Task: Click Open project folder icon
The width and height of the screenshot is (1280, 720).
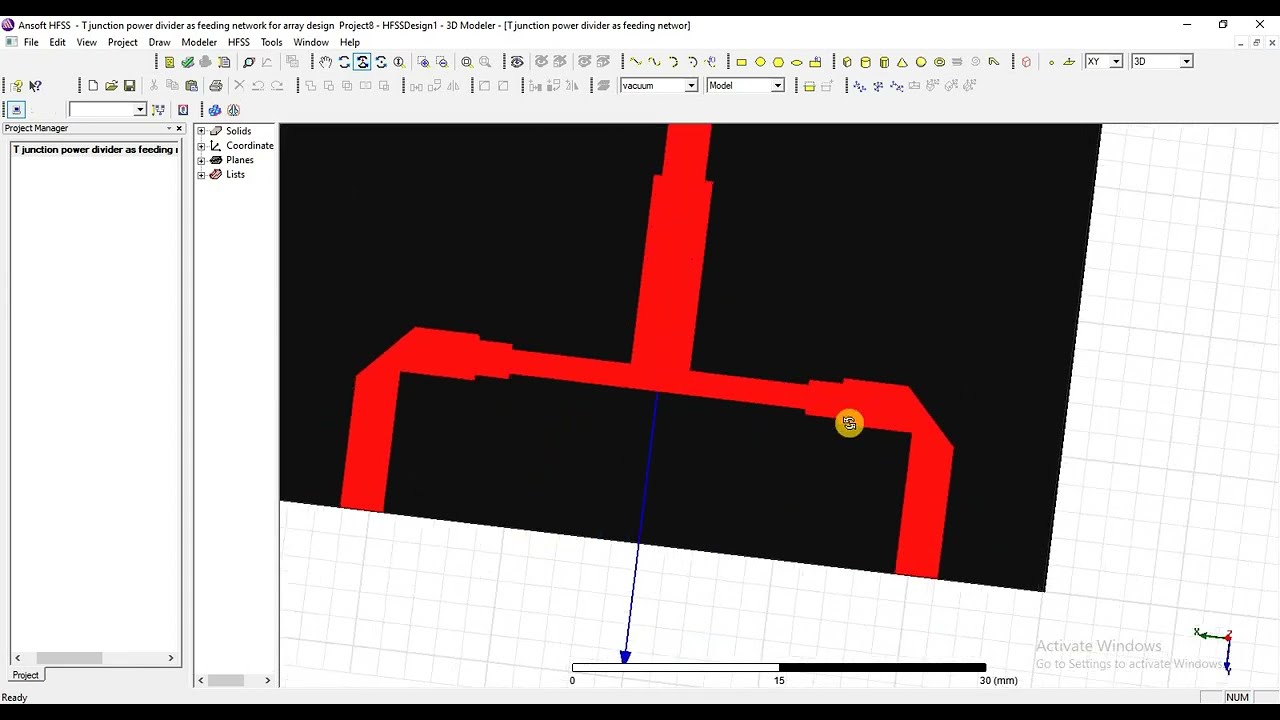Action: tap(111, 86)
